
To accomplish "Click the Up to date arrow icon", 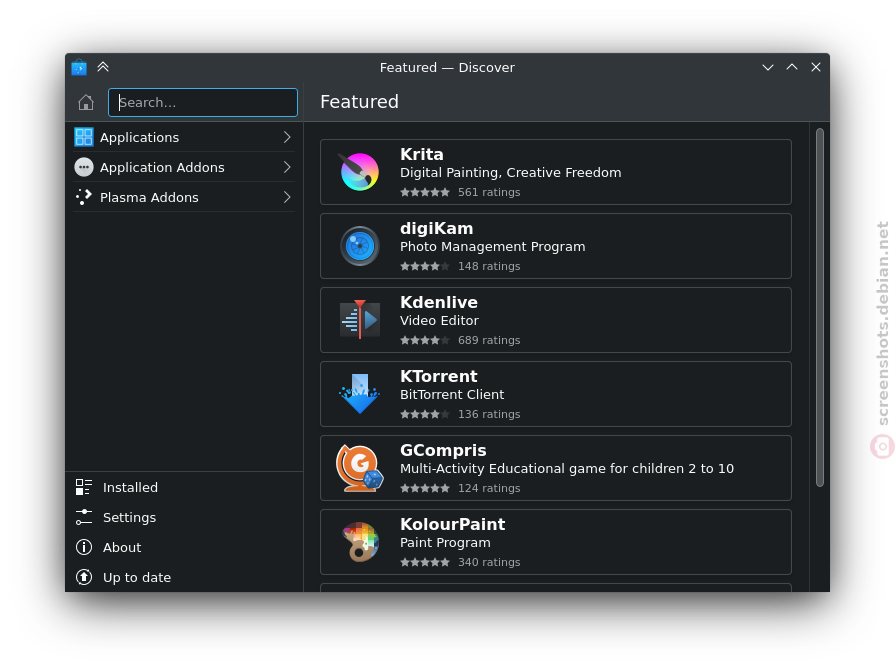I will pos(84,577).
